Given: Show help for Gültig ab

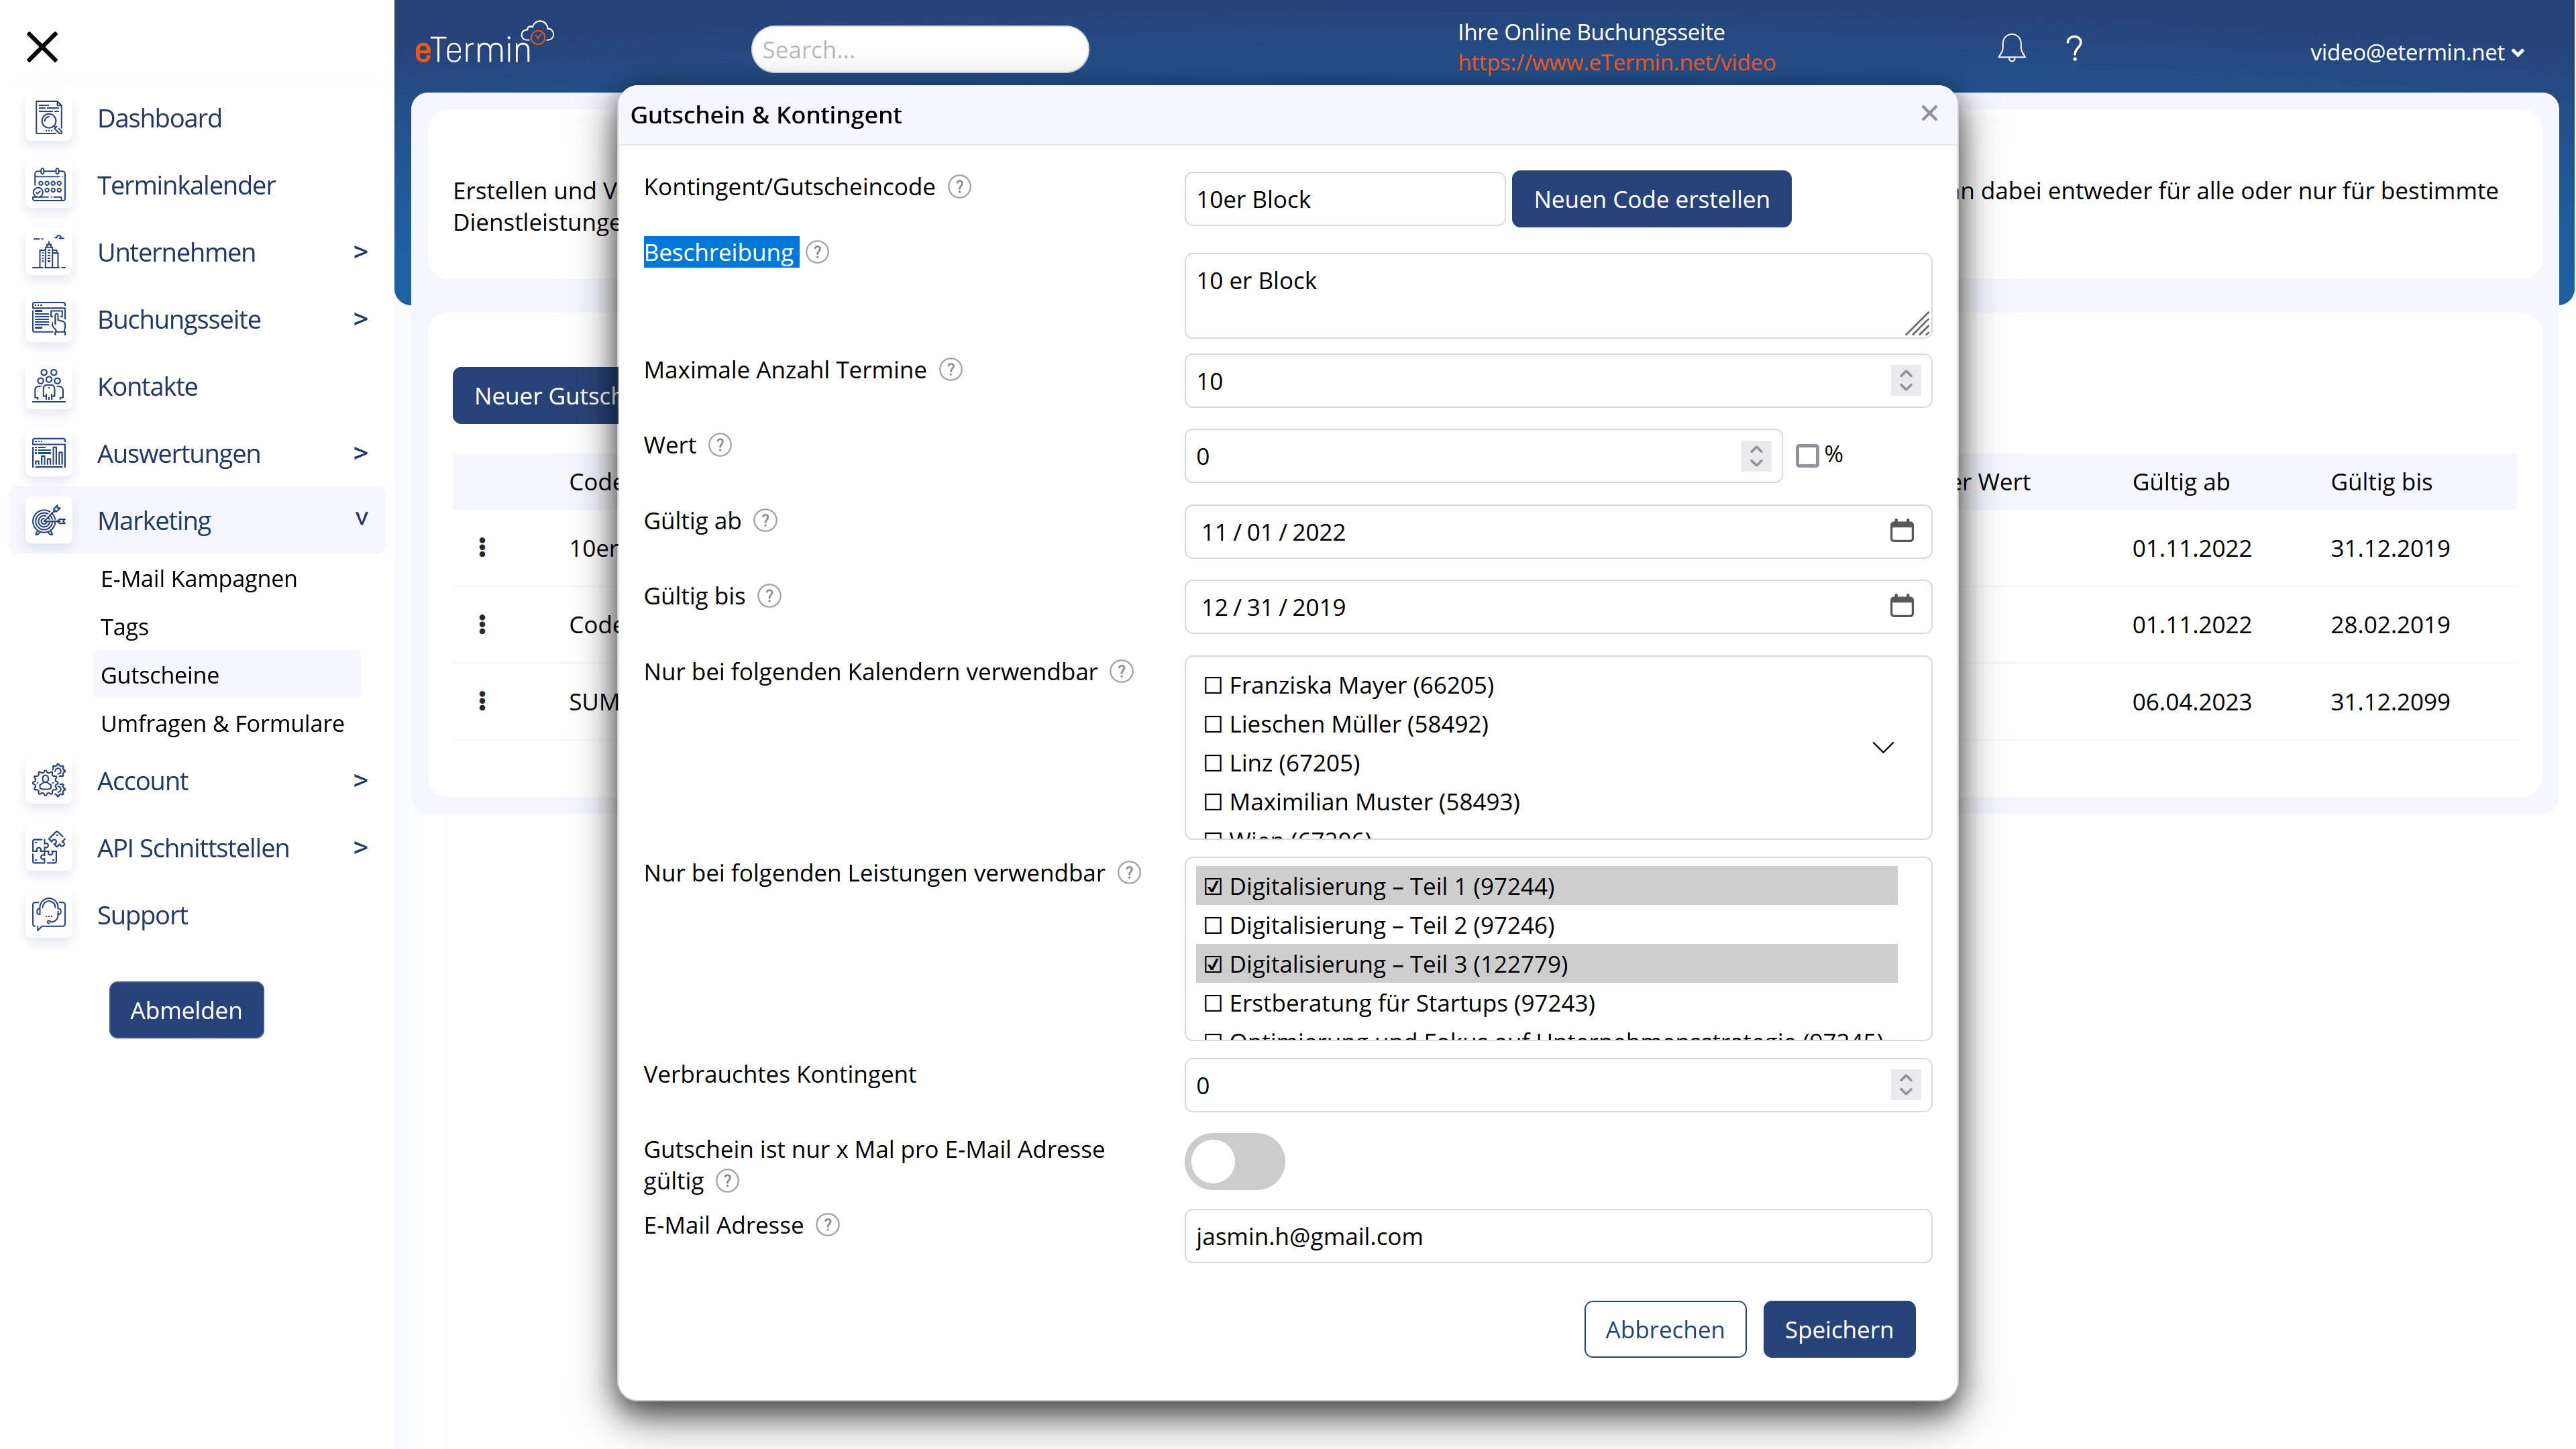Looking at the screenshot, I should point(765,521).
